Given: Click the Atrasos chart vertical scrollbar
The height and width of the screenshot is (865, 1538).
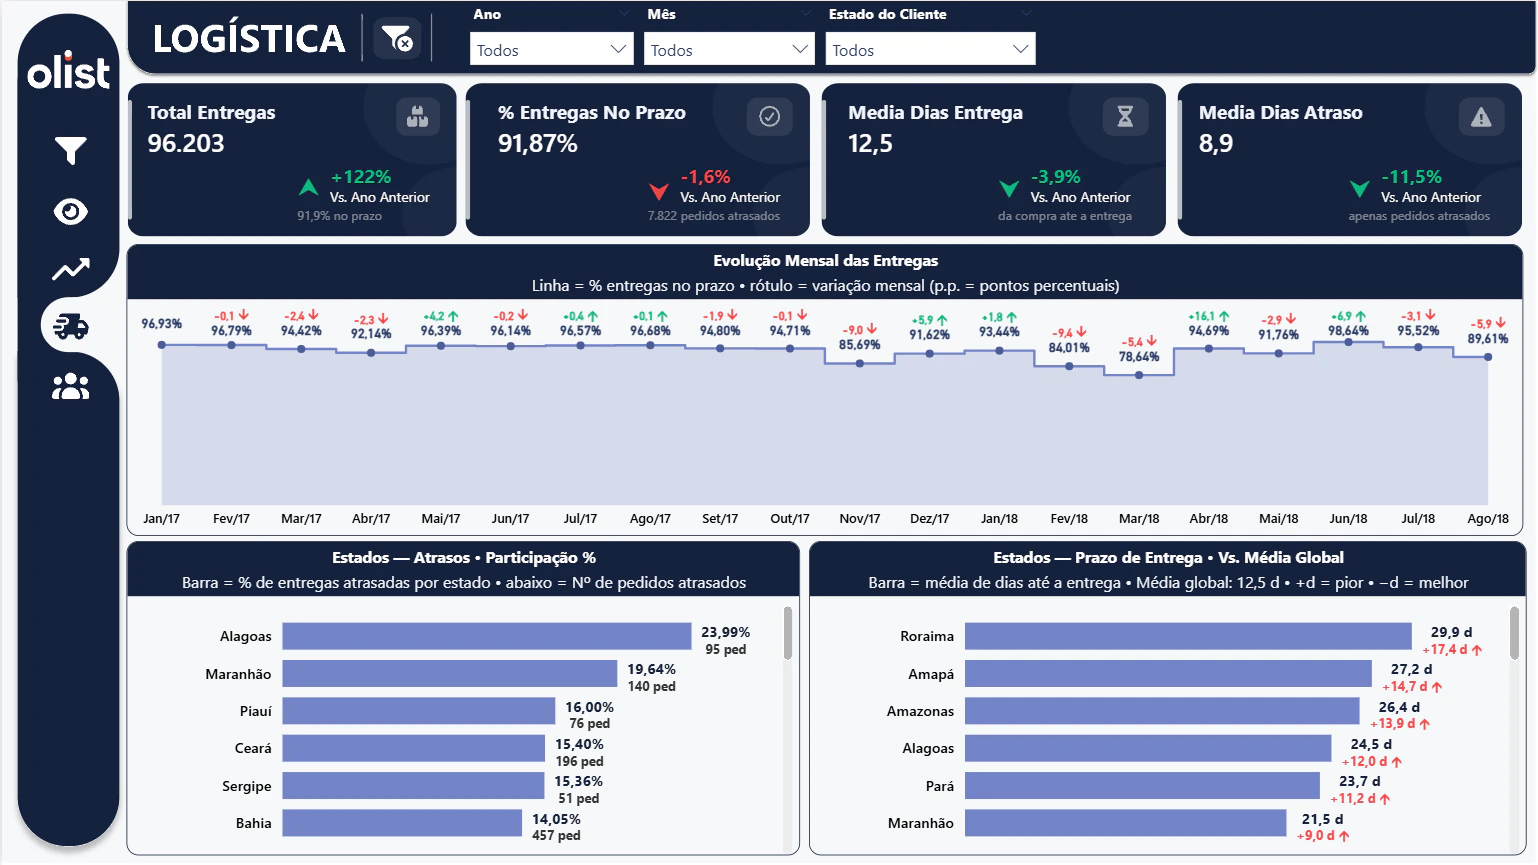Looking at the screenshot, I should point(788,633).
